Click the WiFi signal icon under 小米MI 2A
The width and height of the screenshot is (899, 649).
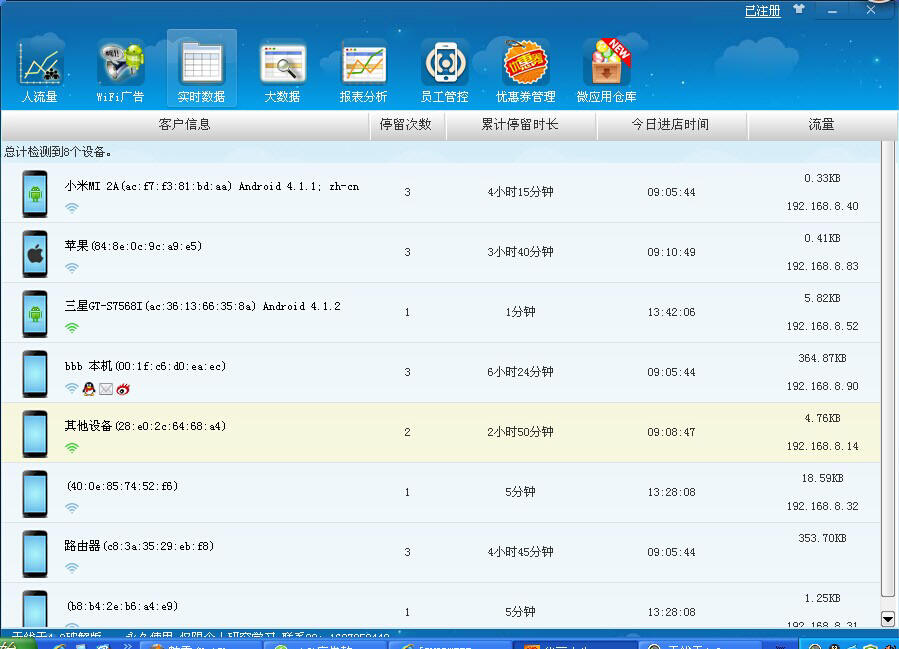tap(72, 208)
